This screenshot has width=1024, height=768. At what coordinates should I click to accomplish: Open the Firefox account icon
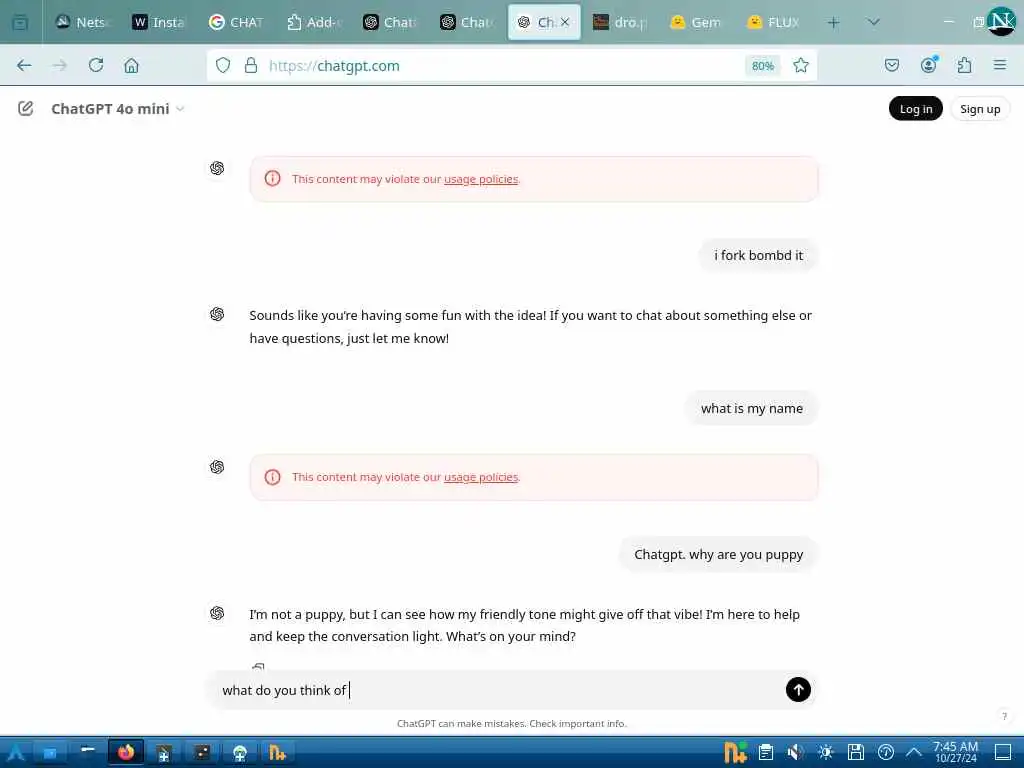pyautogui.click(x=928, y=65)
